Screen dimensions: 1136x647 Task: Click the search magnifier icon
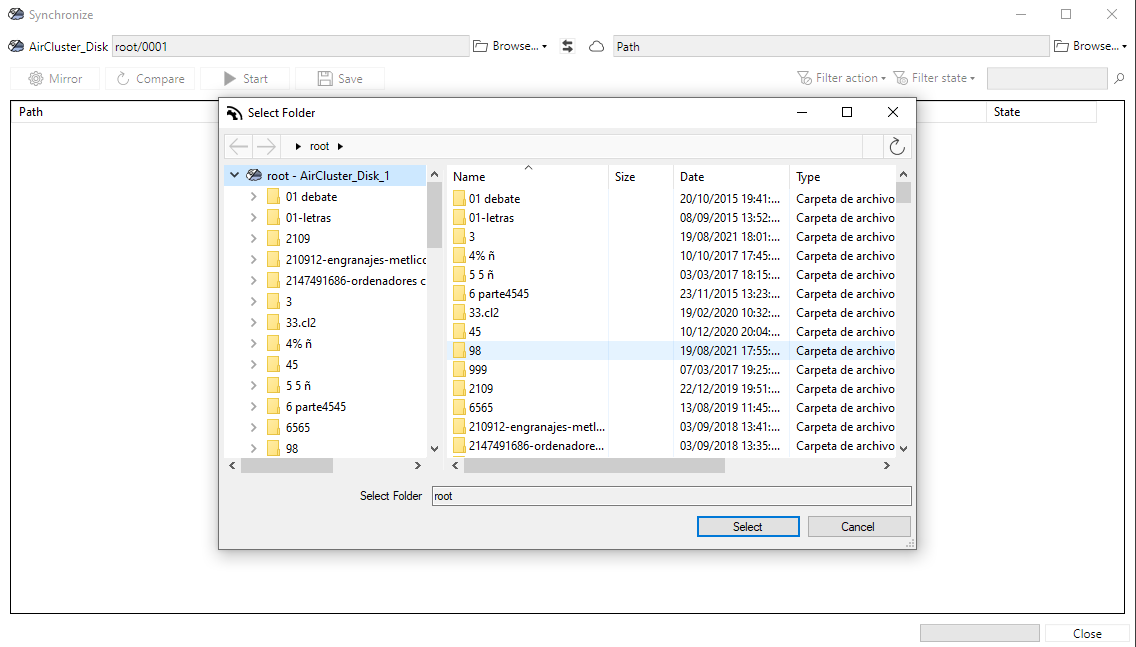(x=1119, y=78)
